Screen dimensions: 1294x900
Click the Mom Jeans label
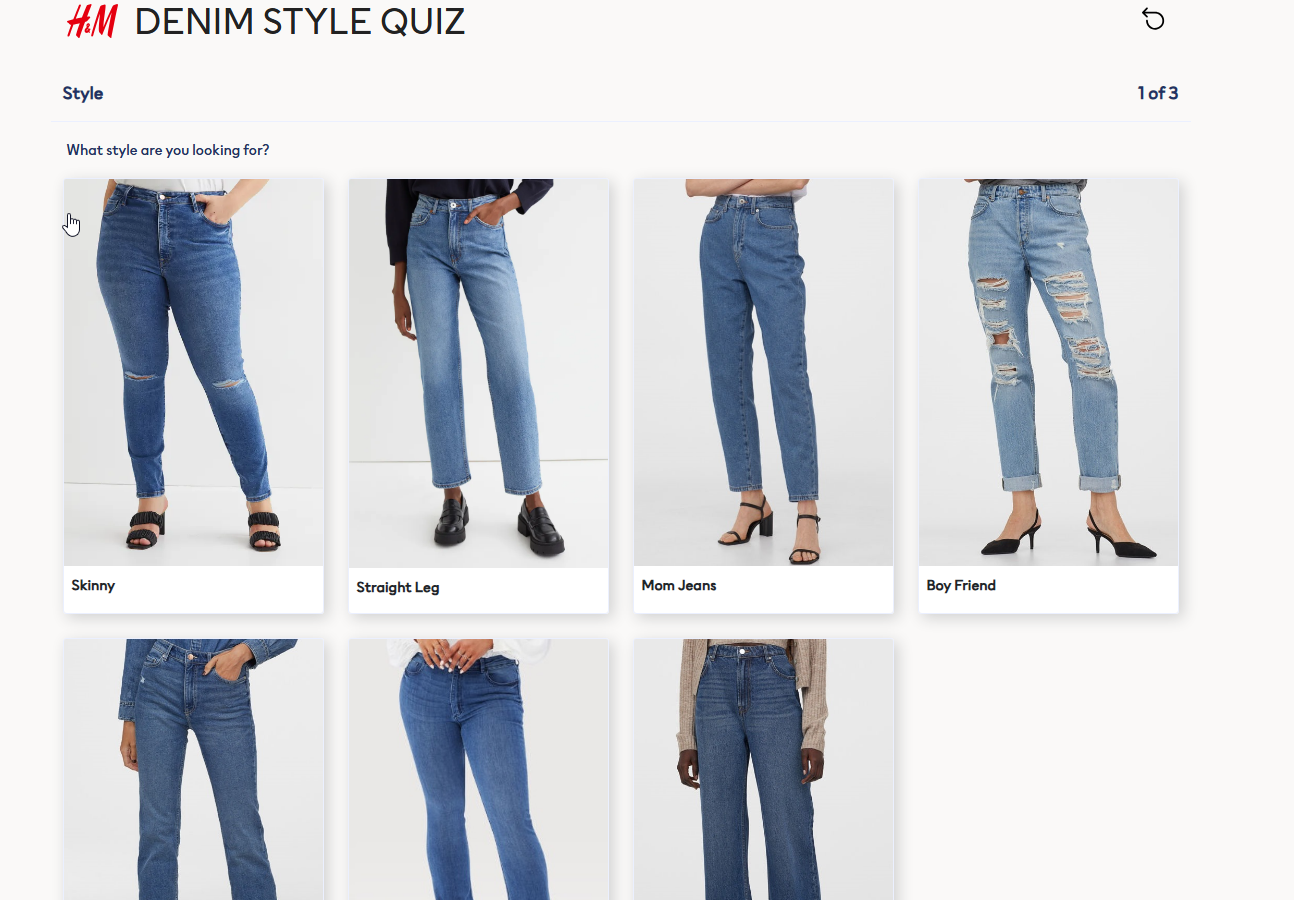coord(679,585)
